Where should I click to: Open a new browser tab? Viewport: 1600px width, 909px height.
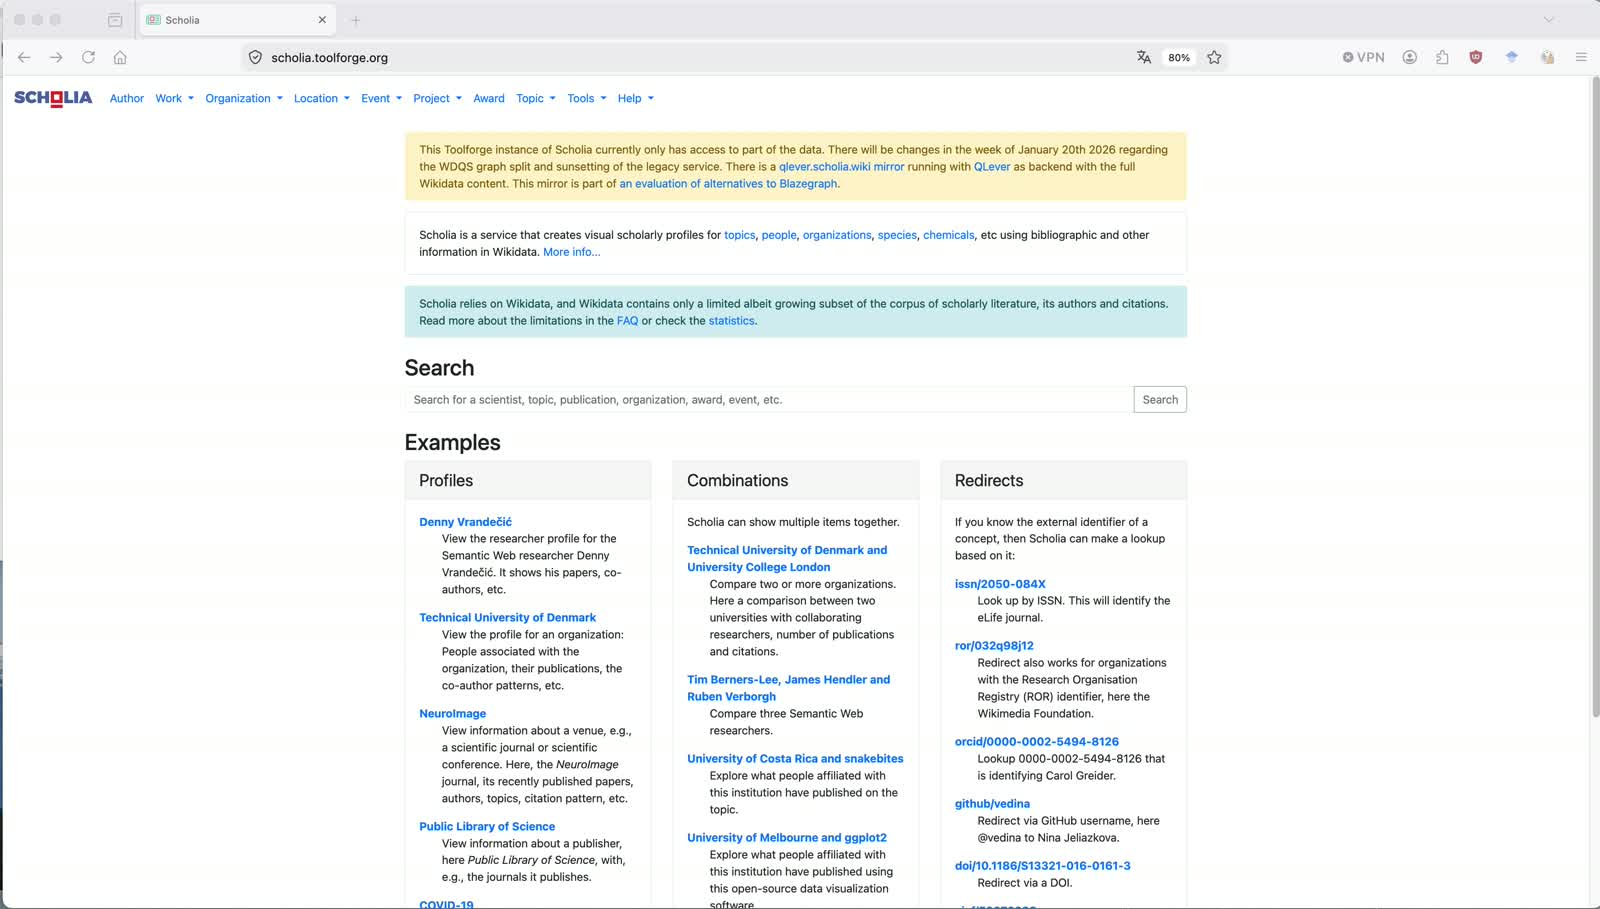pyautogui.click(x=355, y=20)
